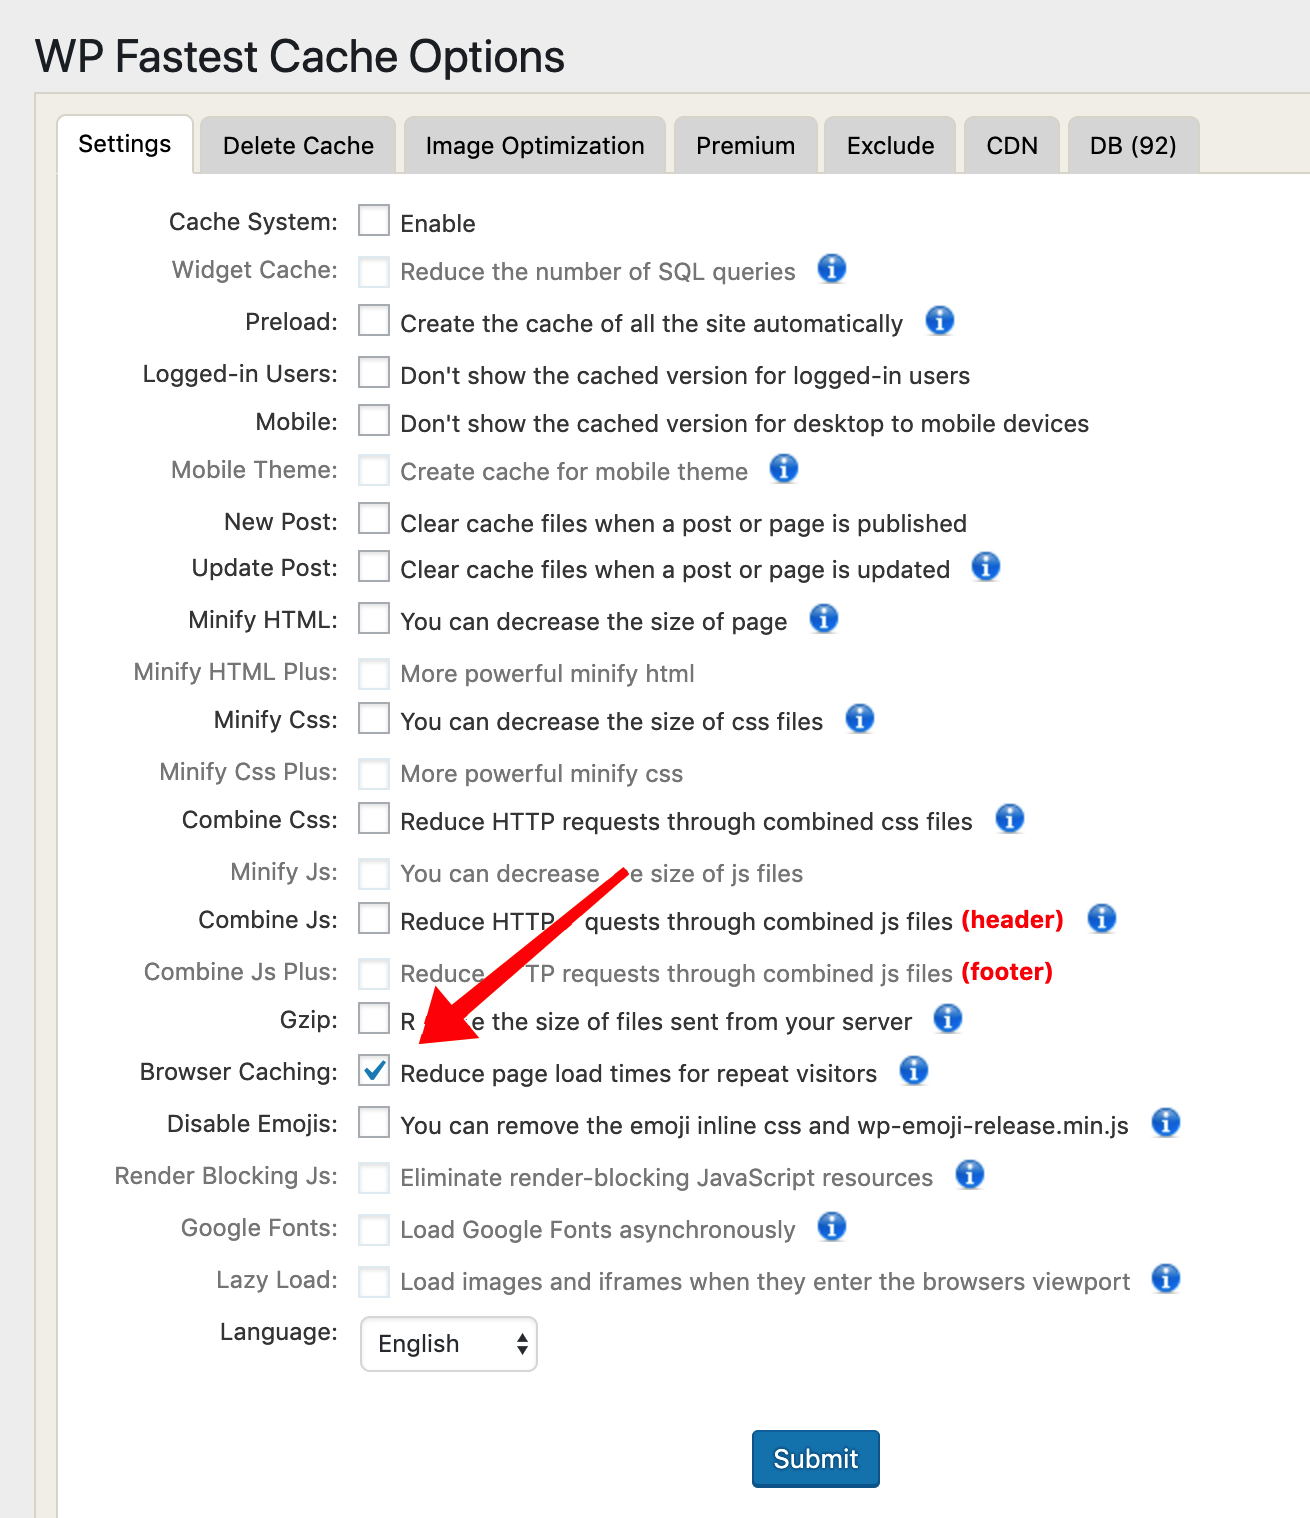Click 'Load Google Fonts asynchronously' text
Image resolution: width=1310 pixels, height=1518 pixels.
(598, 1229)
